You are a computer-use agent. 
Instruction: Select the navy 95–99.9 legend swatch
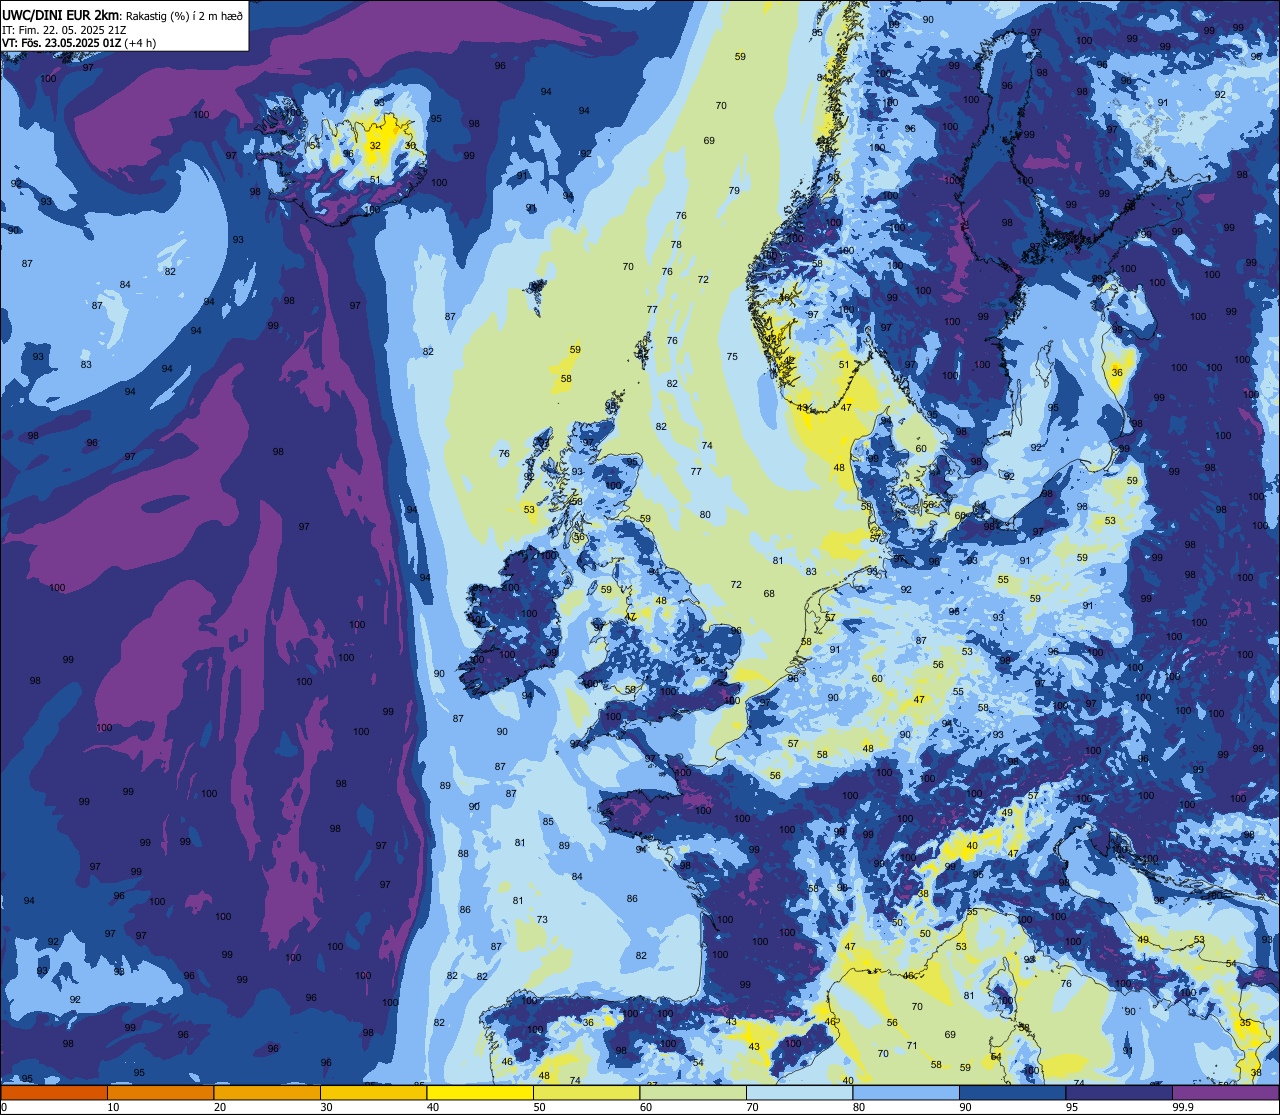coord(1119,1092)
